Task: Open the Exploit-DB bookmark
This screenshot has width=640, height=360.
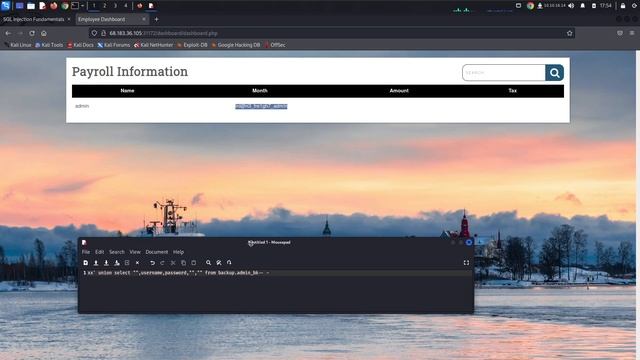Action: (192, 45)
